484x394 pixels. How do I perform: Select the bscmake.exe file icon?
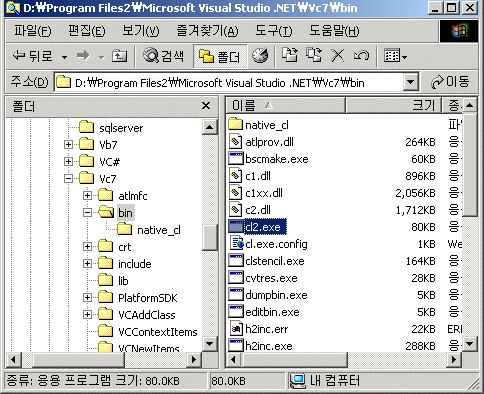pyautogui.click(x=236, y=159)
